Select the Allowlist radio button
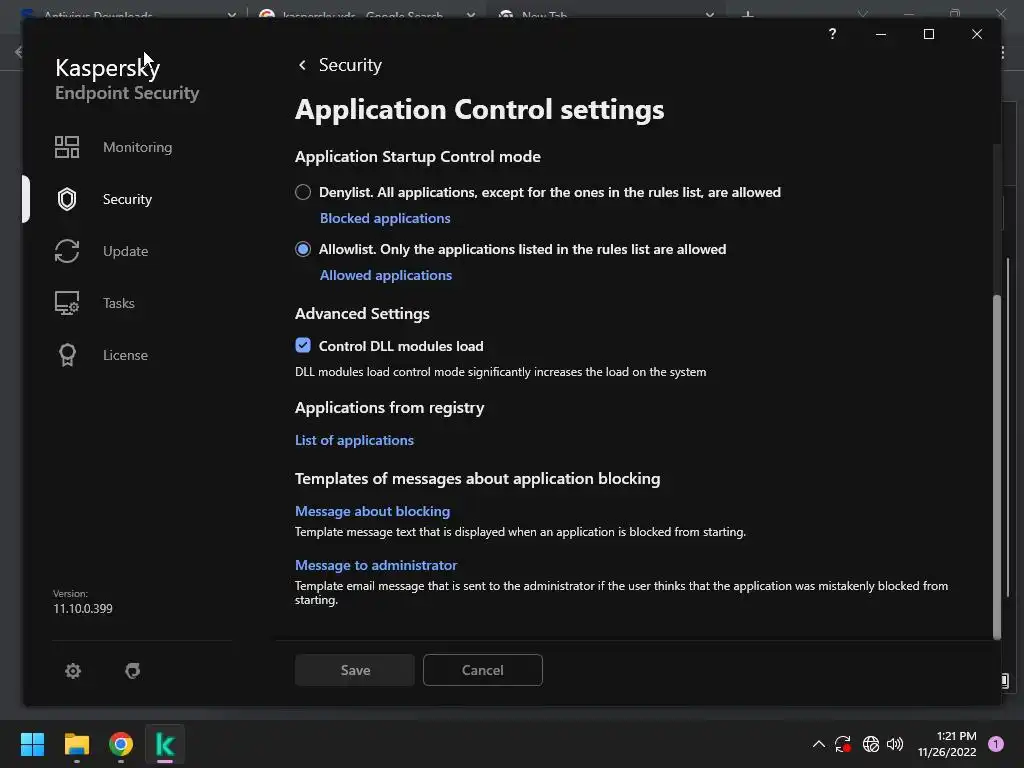The height and width of the screenshot is (768, 1024). pyautogui.click(x=303, y=249)
